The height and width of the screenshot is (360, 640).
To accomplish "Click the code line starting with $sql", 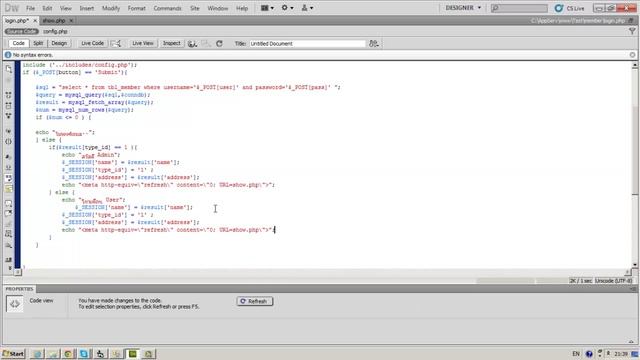I will (188, 87).
